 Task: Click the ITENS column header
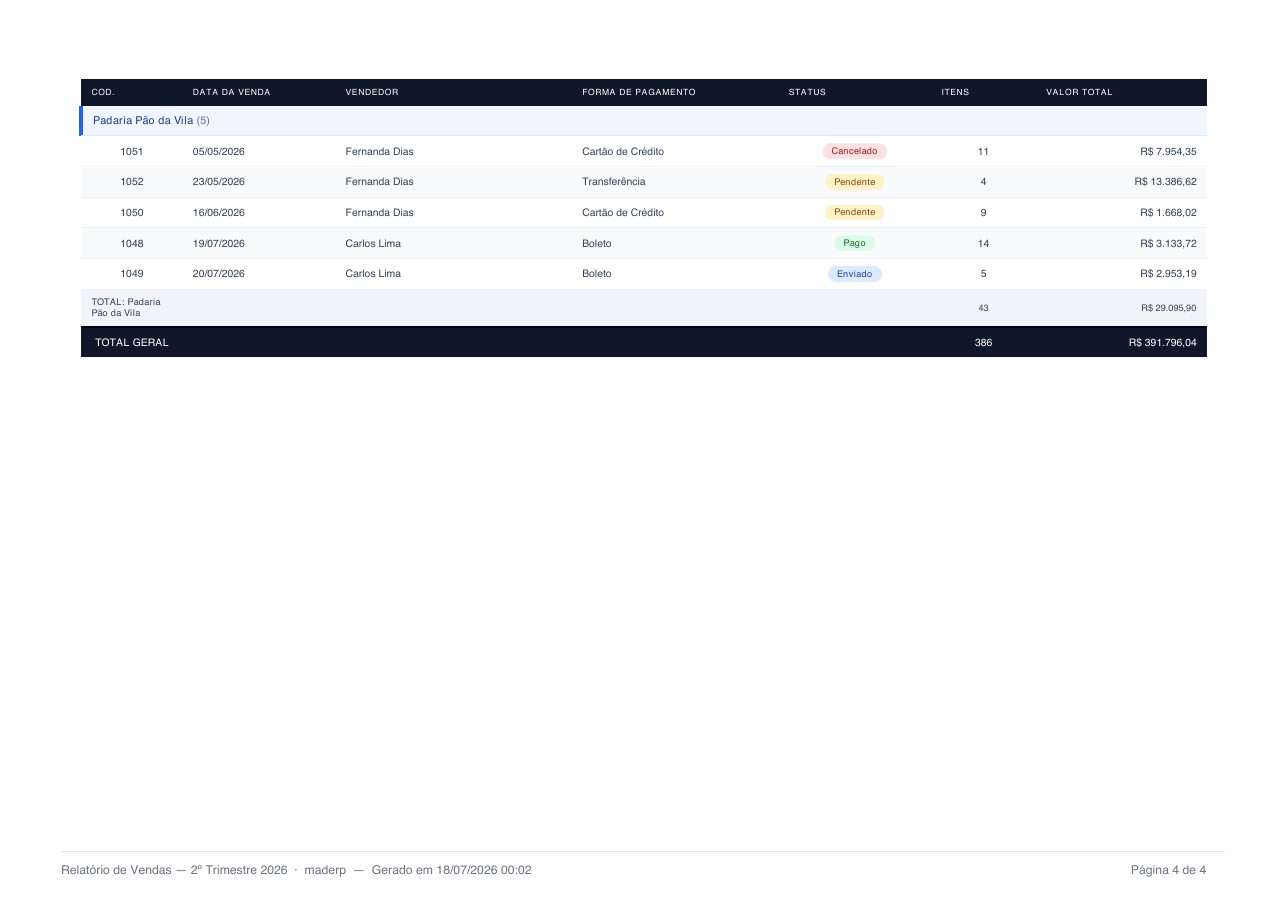click(955, 92)
